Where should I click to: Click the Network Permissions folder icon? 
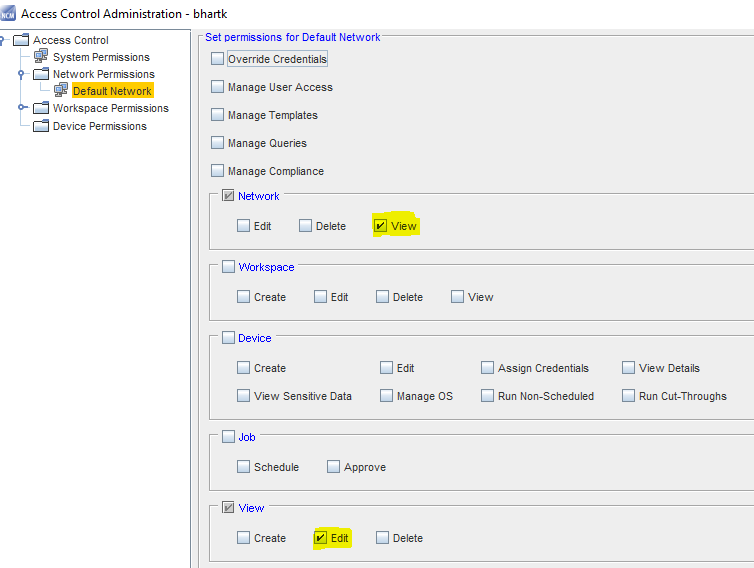point(41,74)
